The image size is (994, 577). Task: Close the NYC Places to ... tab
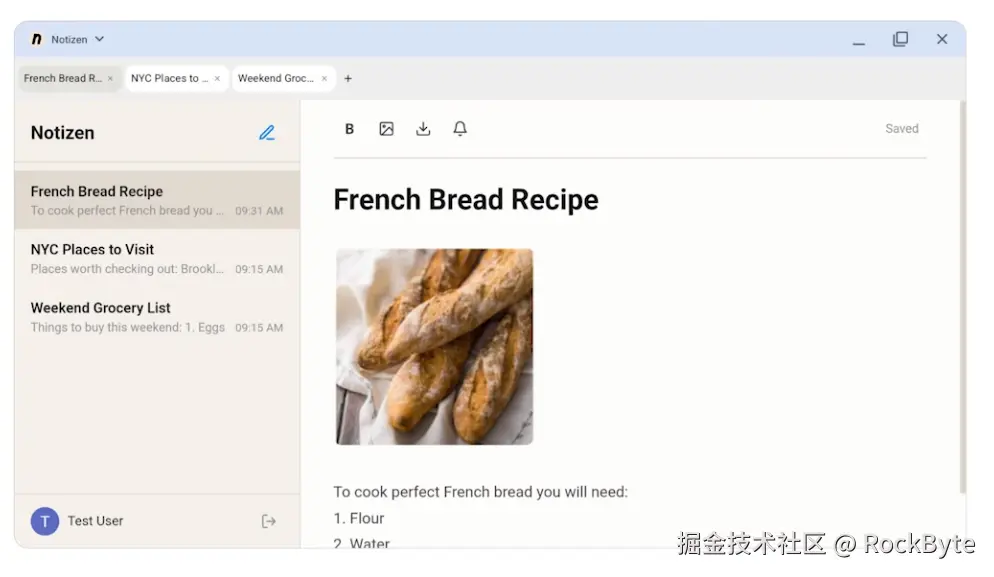[x=217, y=79]
